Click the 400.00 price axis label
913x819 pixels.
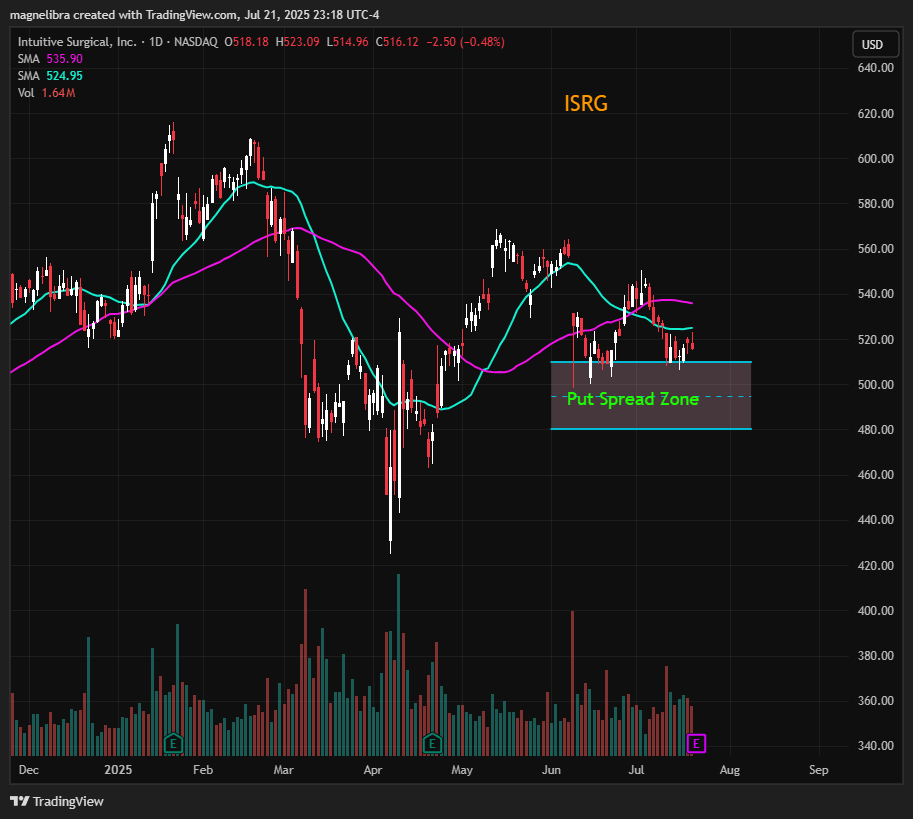875,611
